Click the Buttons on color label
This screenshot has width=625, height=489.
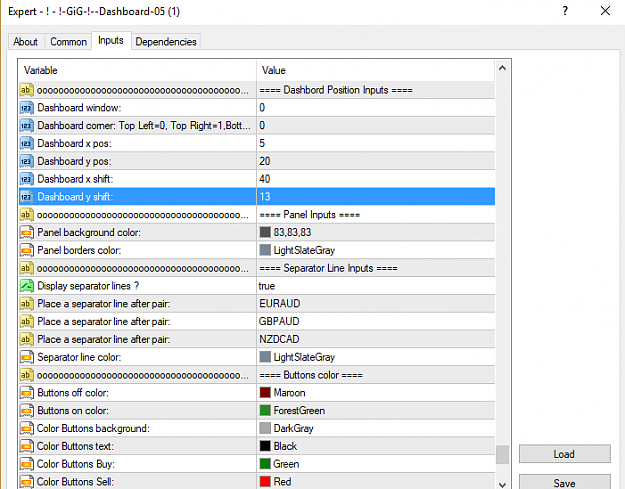tap(73, 411)
